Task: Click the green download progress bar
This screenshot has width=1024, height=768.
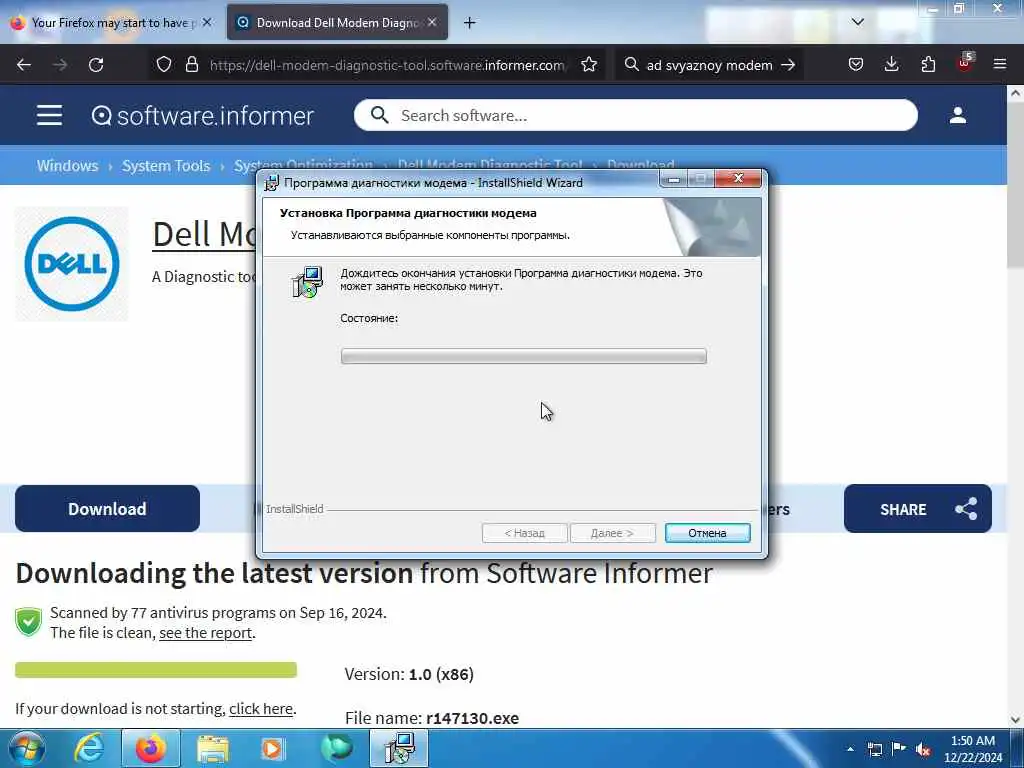Action: (156, 669)
